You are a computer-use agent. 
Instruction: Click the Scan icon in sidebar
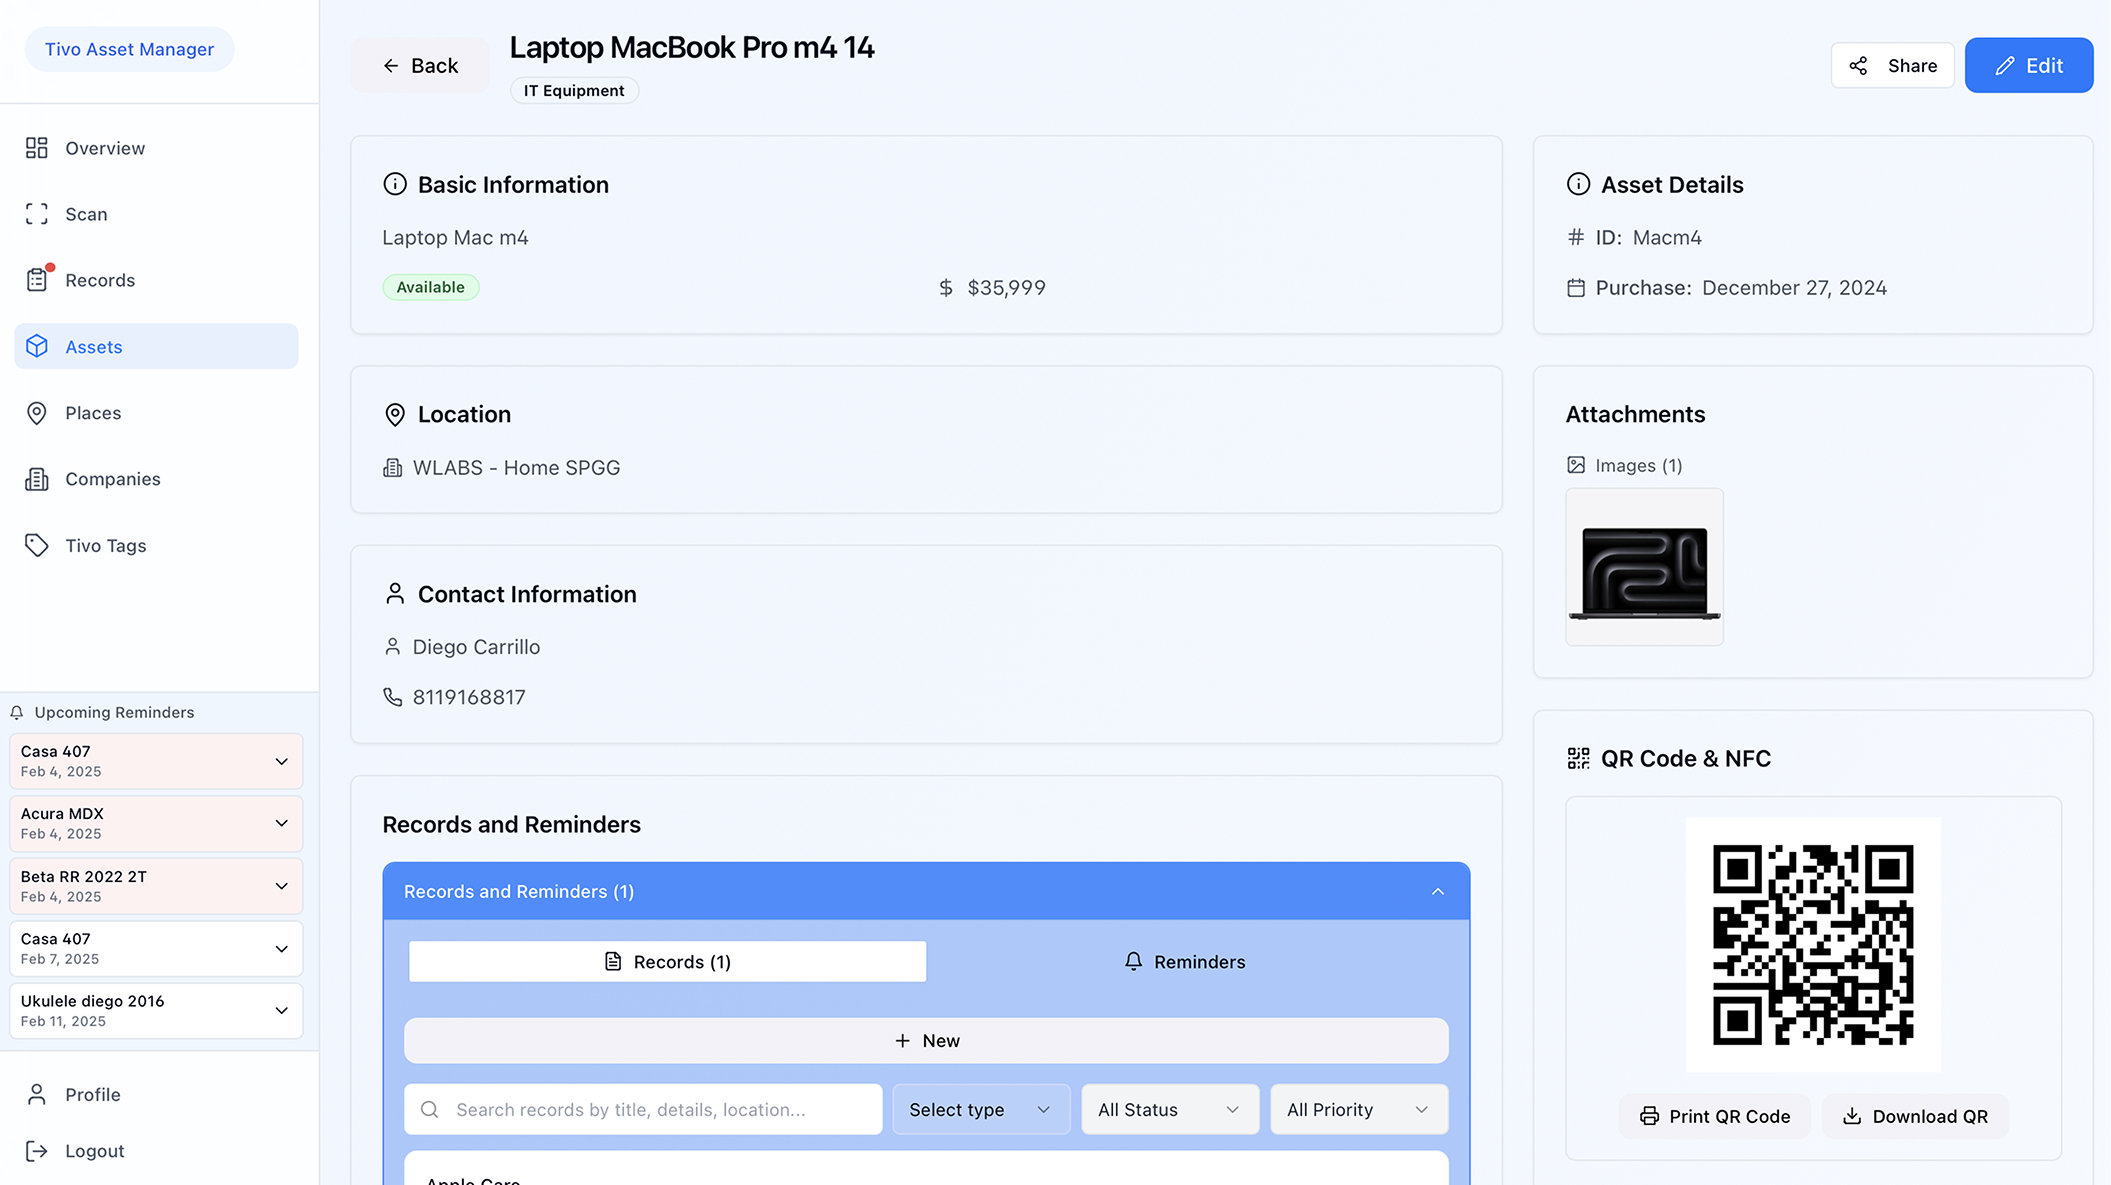click(37, 214)
